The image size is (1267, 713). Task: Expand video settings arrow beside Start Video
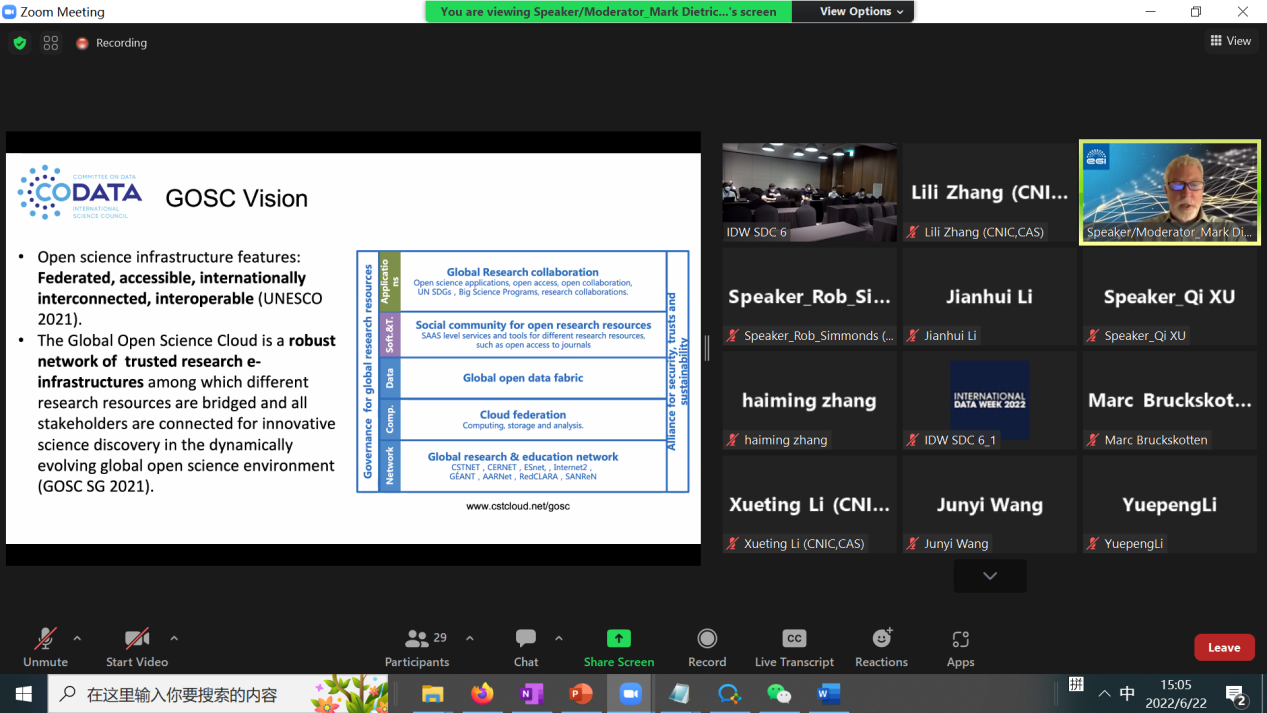(x=174, y=638)
